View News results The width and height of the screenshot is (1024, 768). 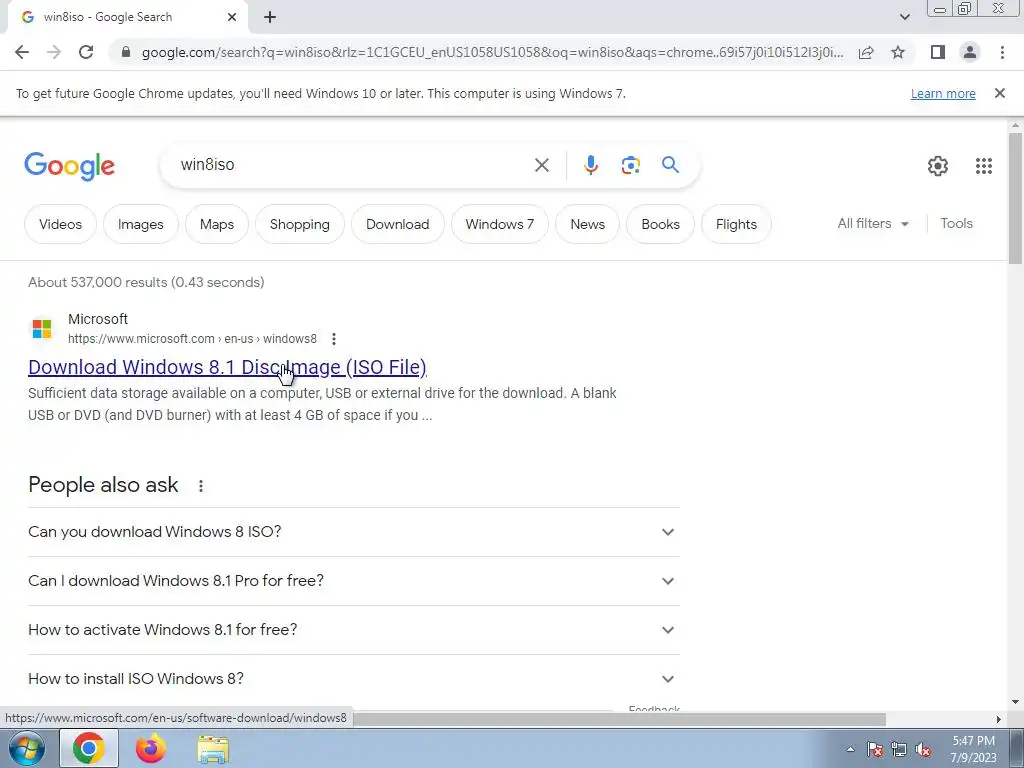pyautogui.click(x=587, y=224)
